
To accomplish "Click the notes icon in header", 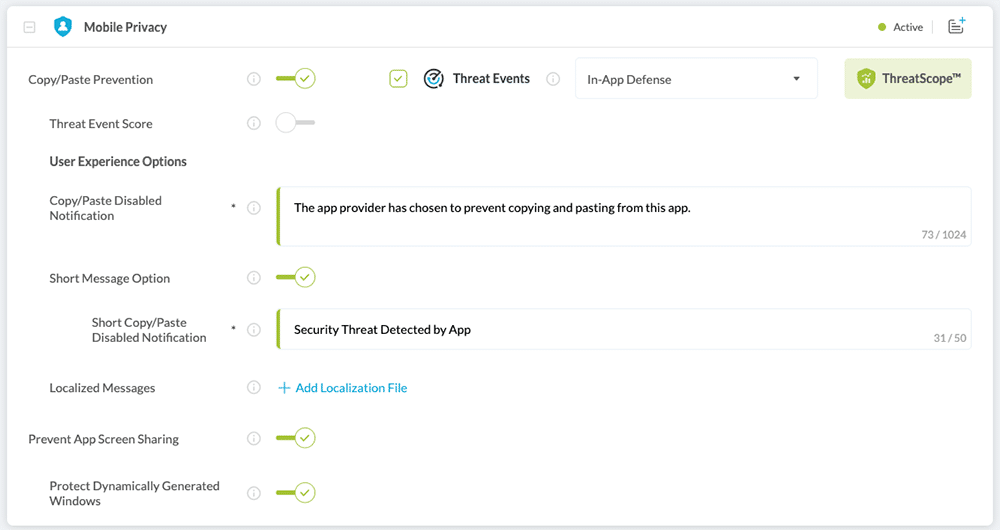I will pyautogui.click(x=956, y=27).
